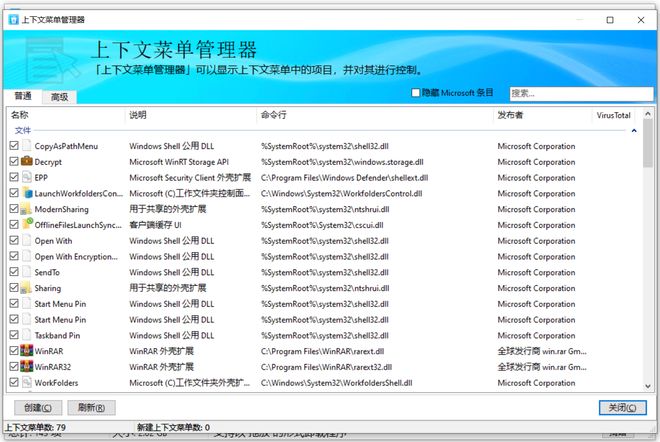Click the CopyAsPathMenu blank file icon
The image size is (660, 442).
pyautogui.click(x=27, y=146)
